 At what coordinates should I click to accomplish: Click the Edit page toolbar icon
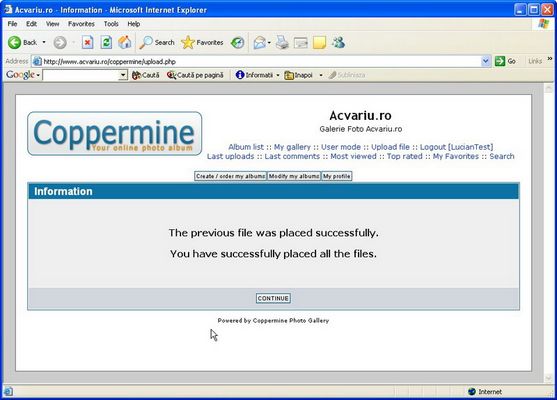pyautogui.click(x=301, y=43)
